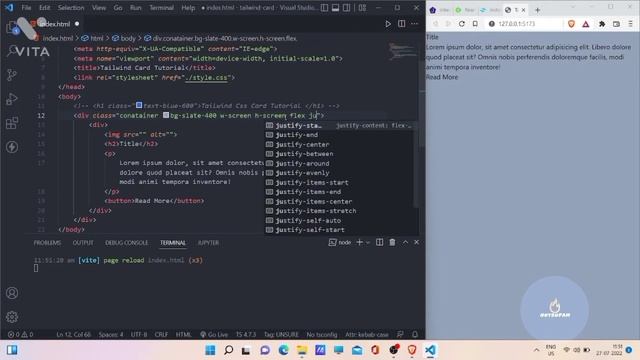Switch to PROBLEMS panel tab
The height and width of the screenshot is (360, 640).
click(47, 243)
